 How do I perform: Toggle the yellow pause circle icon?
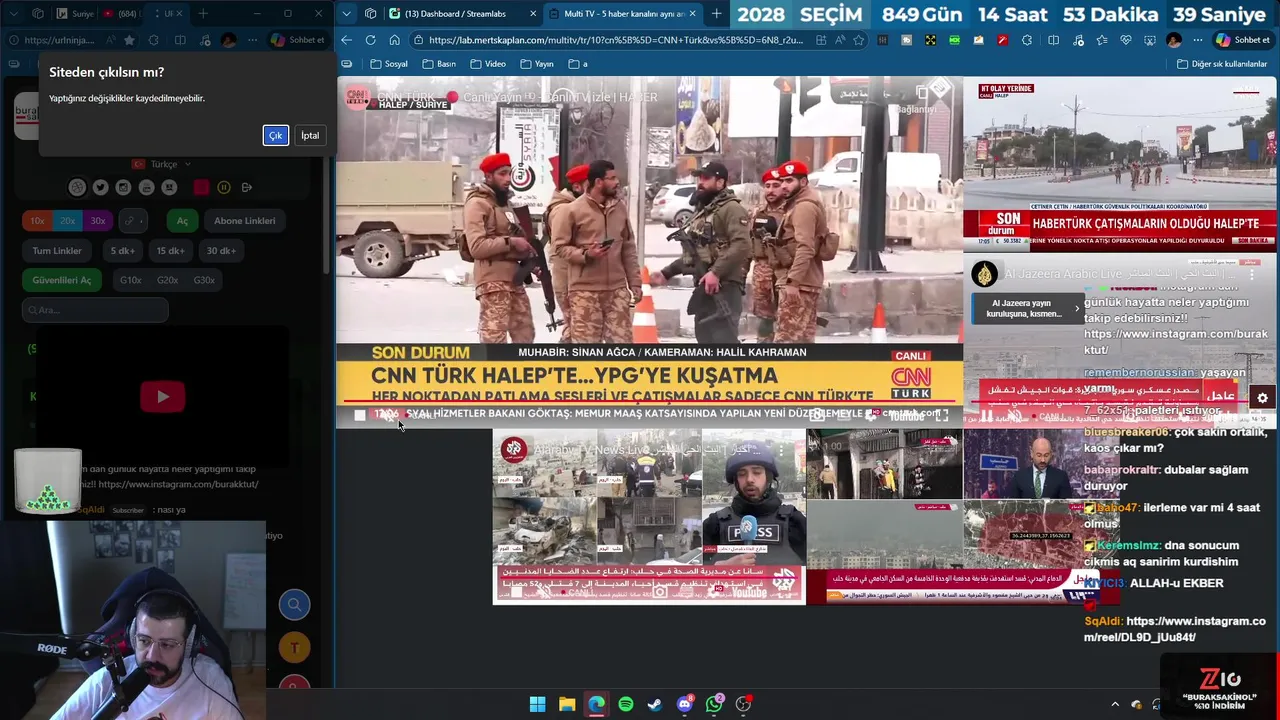click(224, 187)
